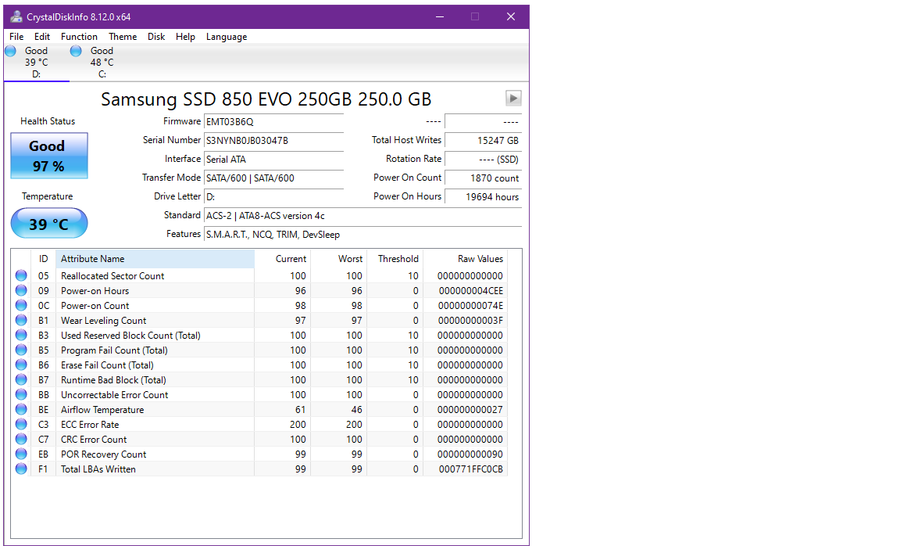Click the Good 97 % health status button
Screen dimensions: 900x546
click(49, 156)
